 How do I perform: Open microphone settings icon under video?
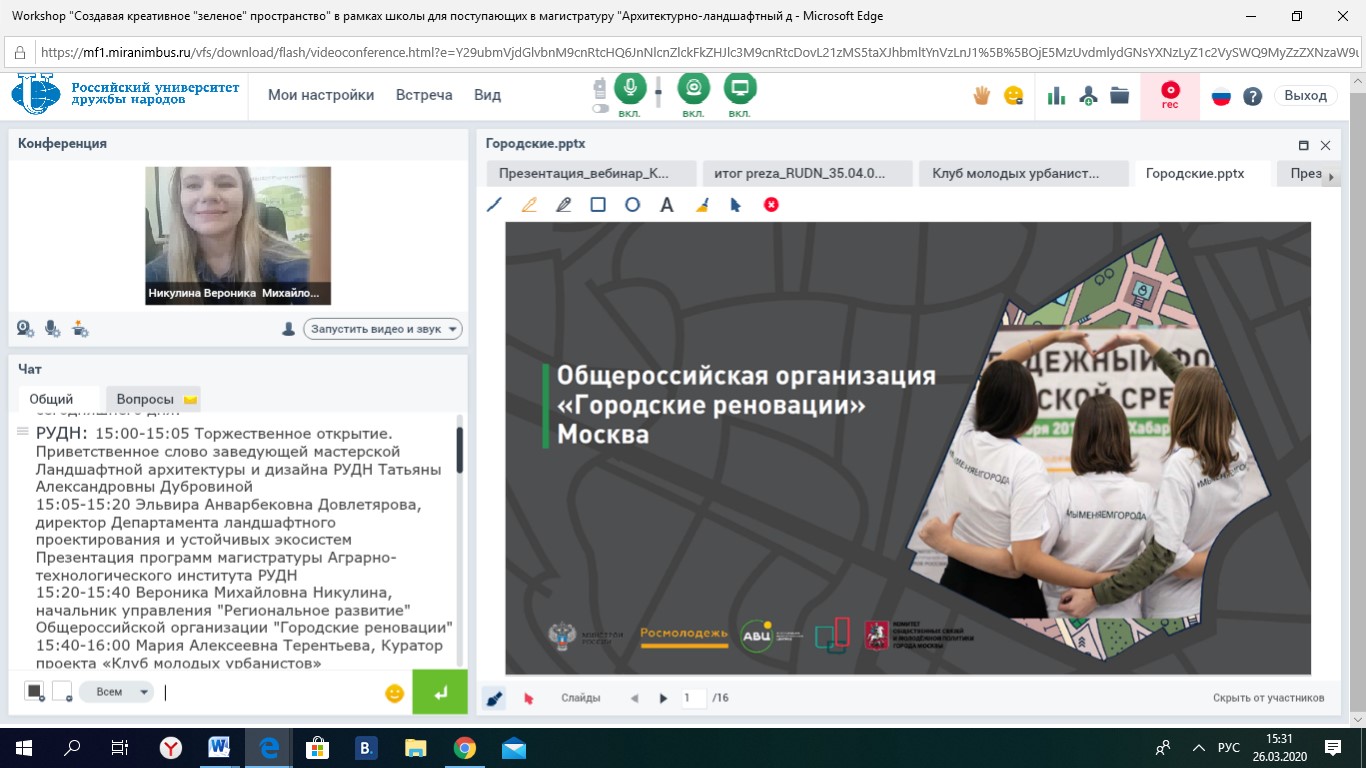(53, 328)
